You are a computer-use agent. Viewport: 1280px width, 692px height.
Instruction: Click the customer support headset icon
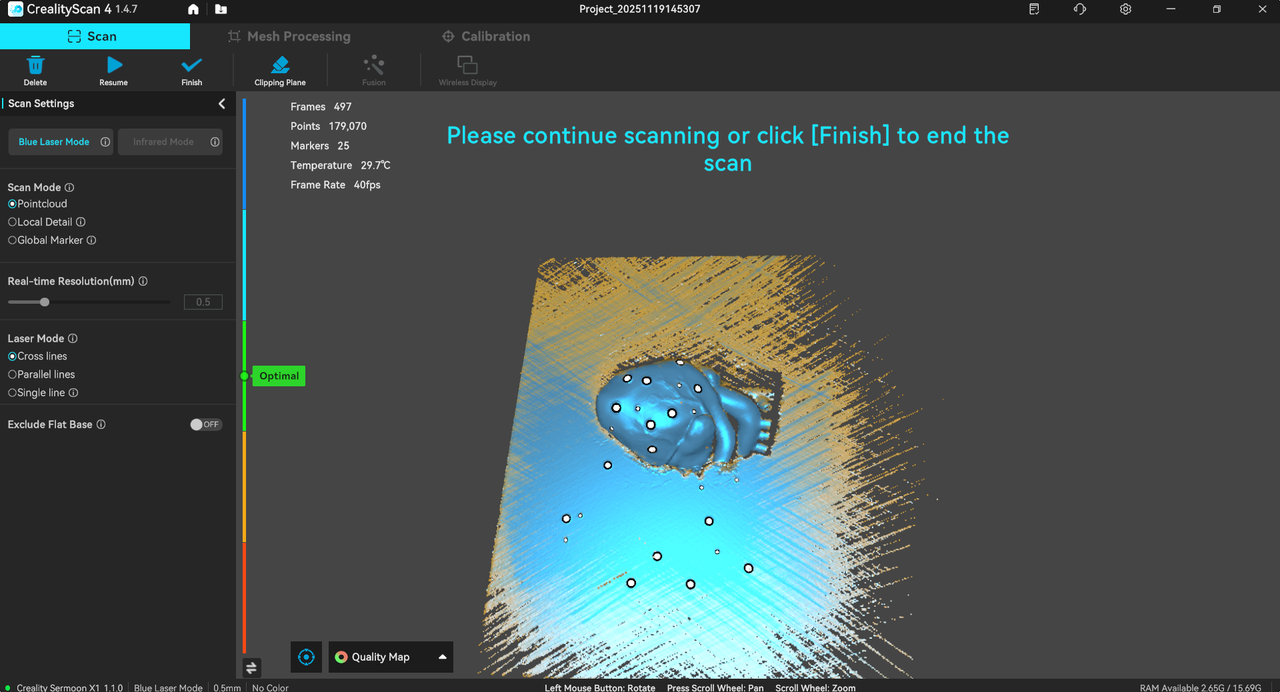click(x=1079, y=9)
